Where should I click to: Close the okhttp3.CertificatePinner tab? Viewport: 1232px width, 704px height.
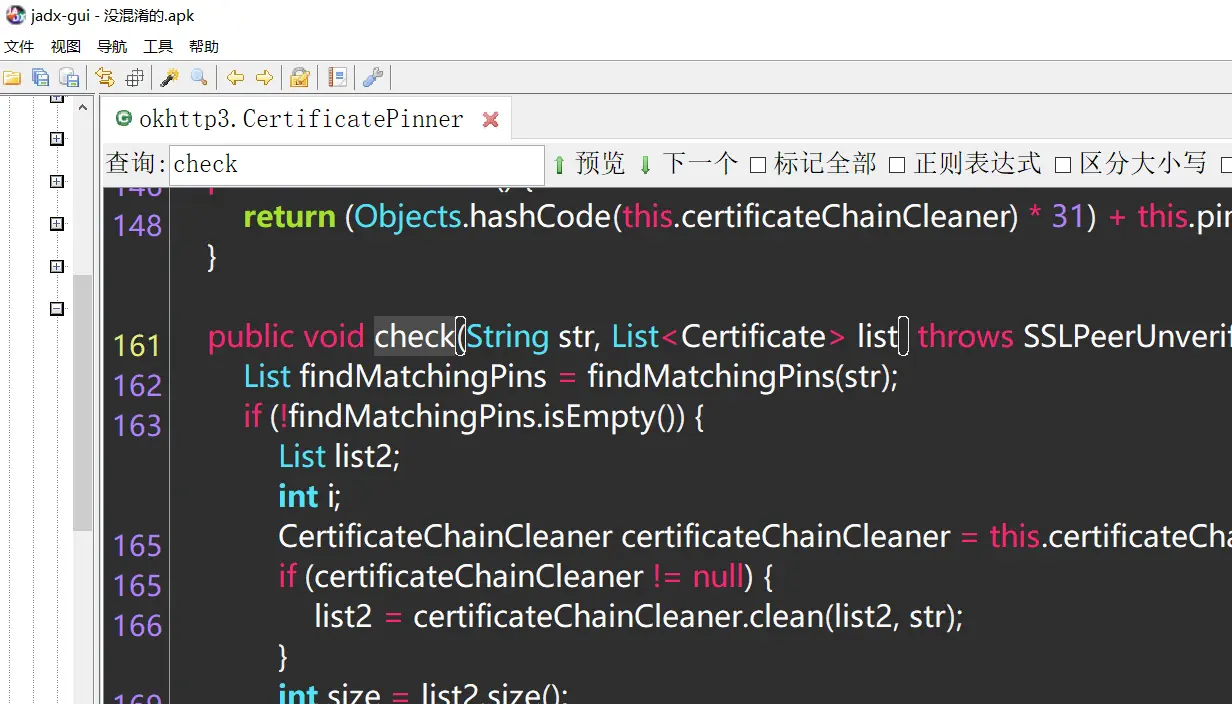pos(491,119)
